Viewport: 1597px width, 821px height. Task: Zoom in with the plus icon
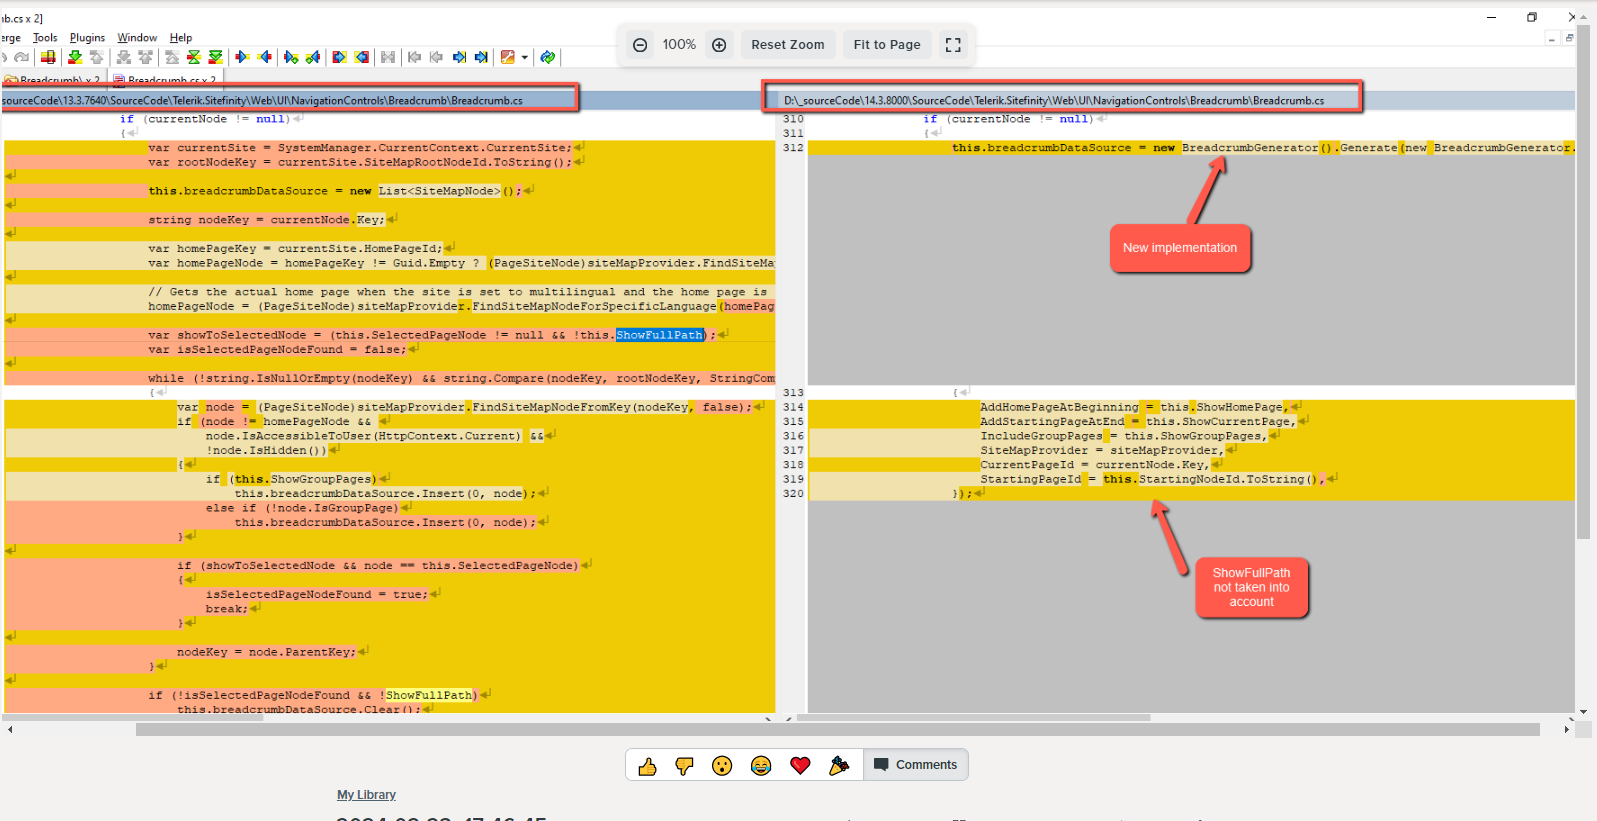(x=719, y=45)
